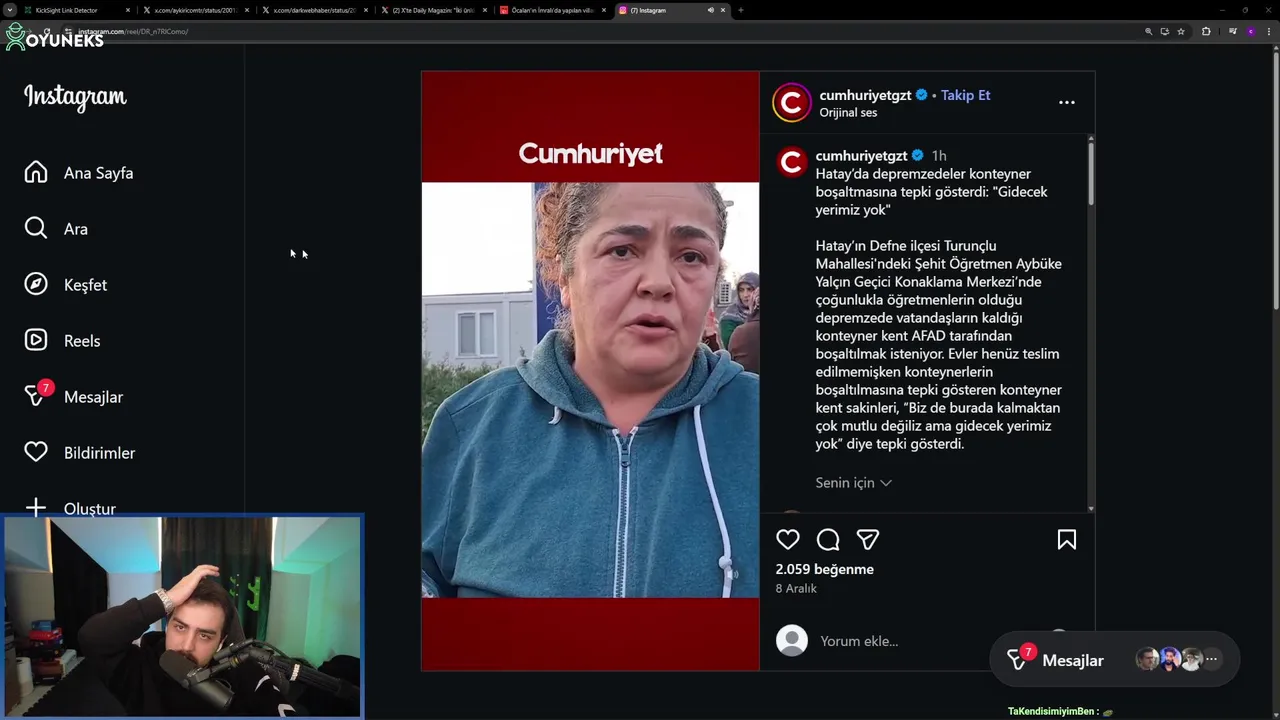Close the Instagram tab

(723, 10)
